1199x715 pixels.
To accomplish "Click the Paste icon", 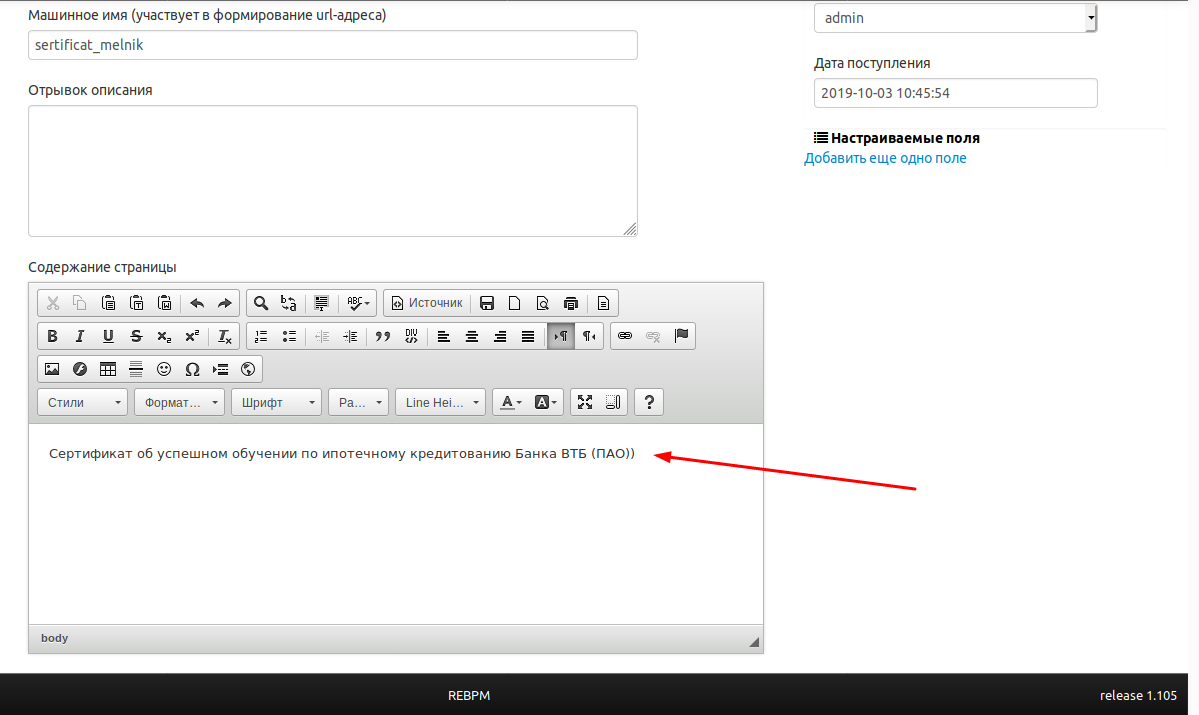I will point(109,303).
